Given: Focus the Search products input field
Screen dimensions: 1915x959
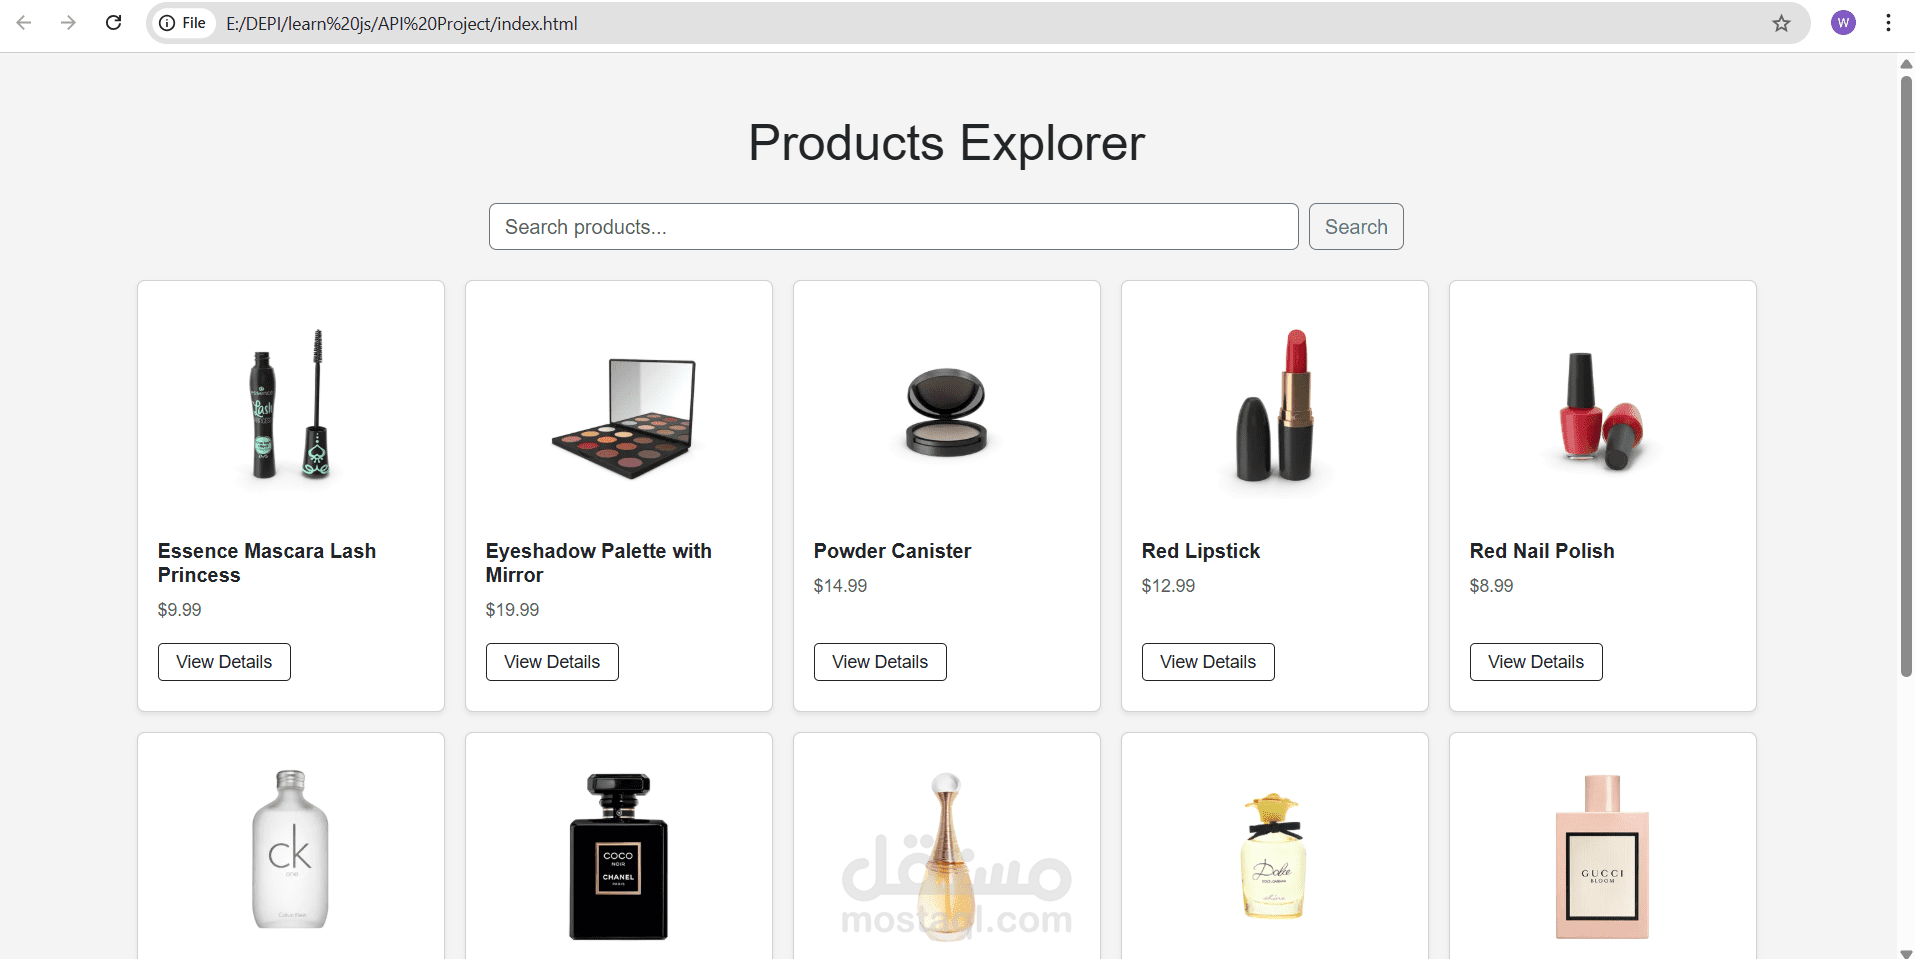Looking at the screenshot, I should [893, 227].
